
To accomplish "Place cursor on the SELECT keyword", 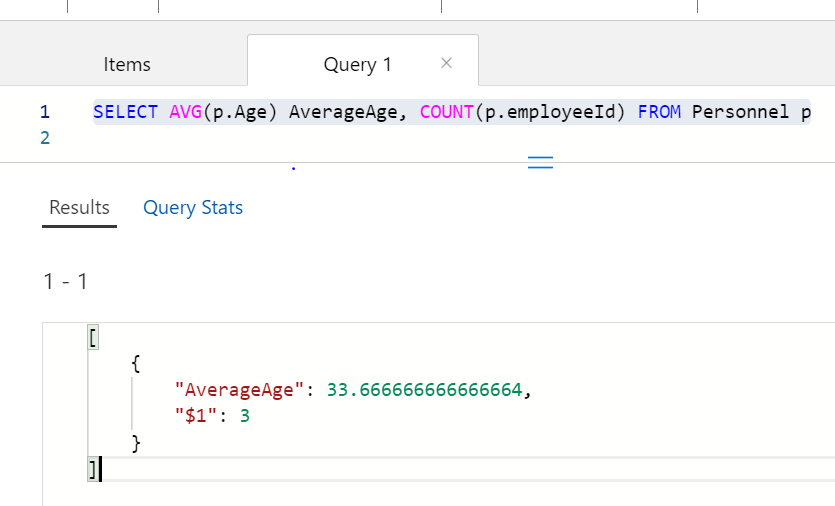I will (x=125, y=112).
